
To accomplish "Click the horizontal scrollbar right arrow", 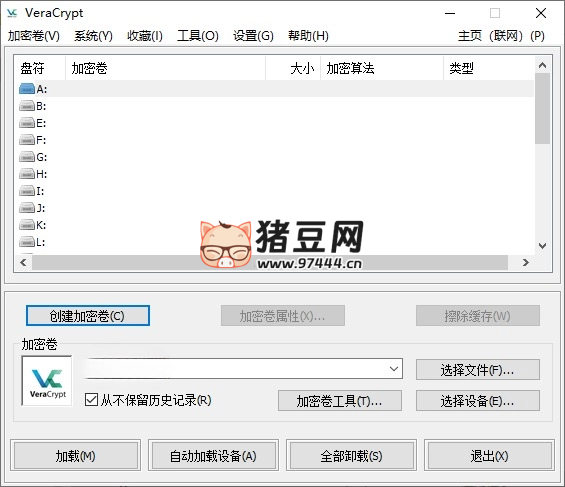I will [x=525, y=263].
